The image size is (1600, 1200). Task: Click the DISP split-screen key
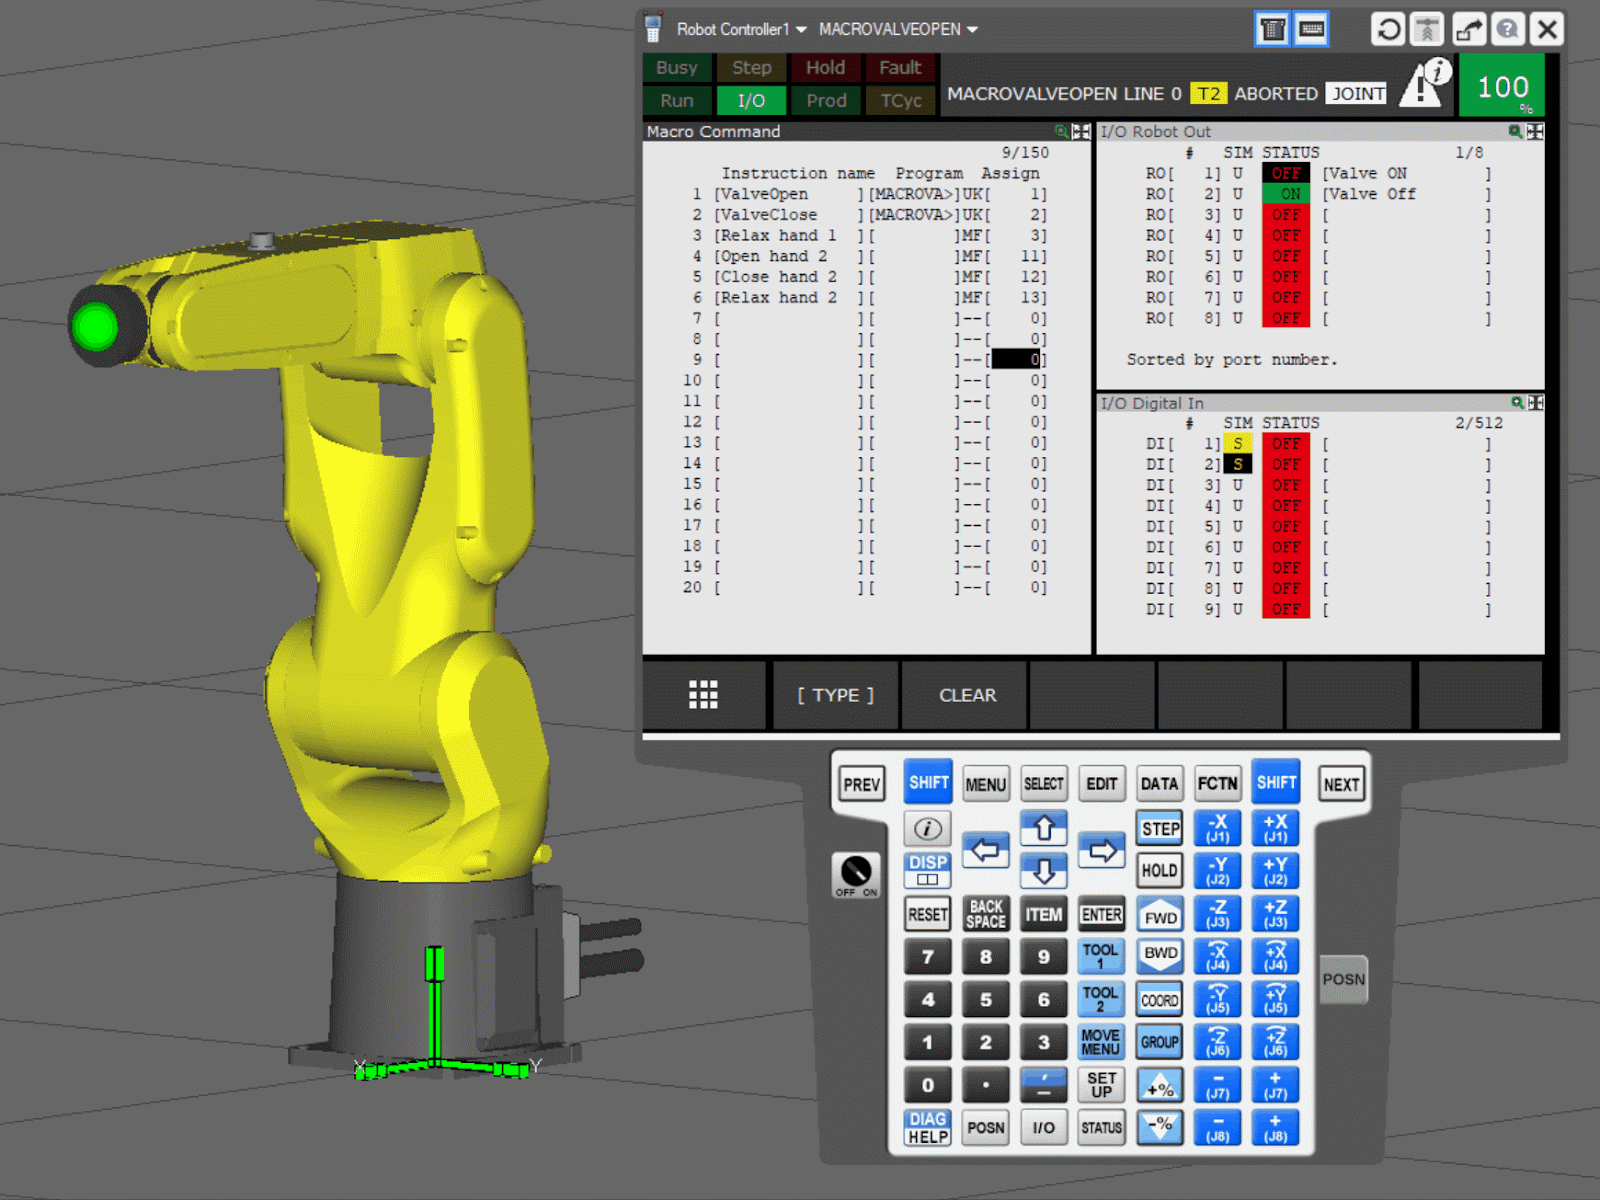coord(927,870)
